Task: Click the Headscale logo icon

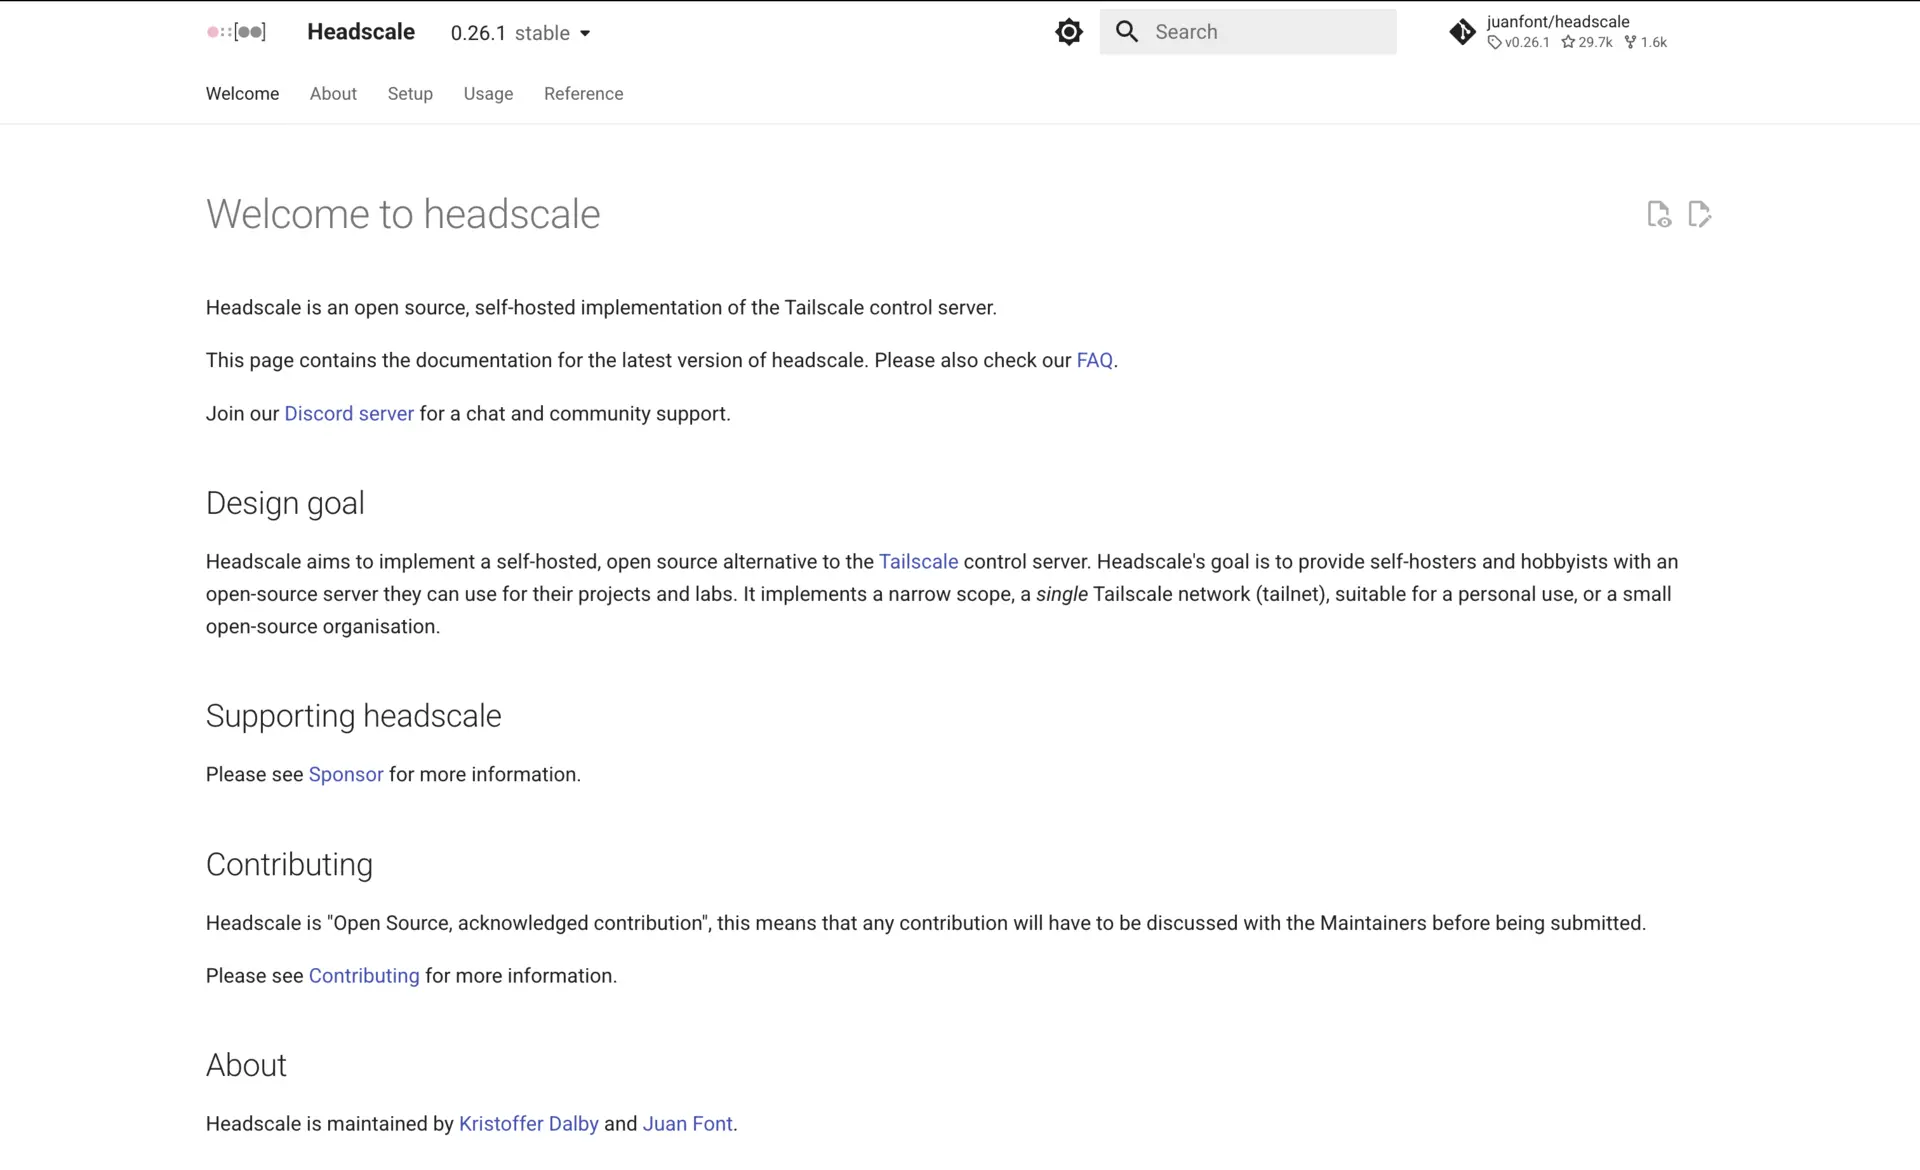Action: pyautogui.click(x=237, y=32)
